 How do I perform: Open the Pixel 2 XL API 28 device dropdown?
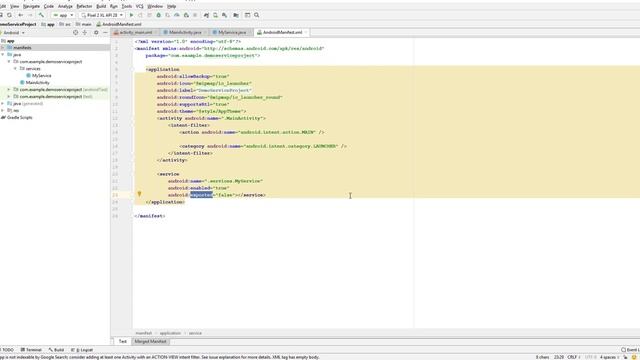102,15
